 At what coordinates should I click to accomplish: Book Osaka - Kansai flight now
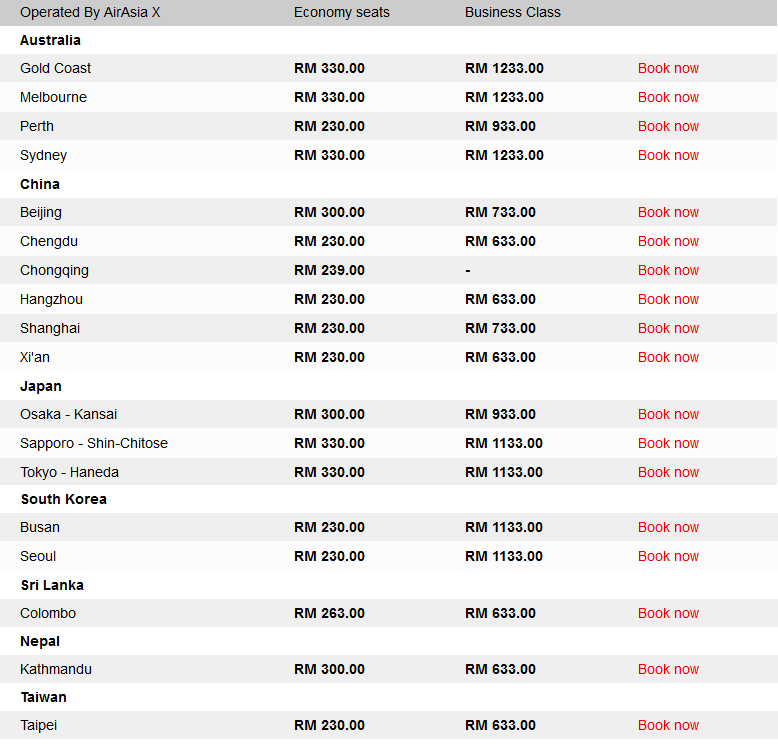tap(668, 414)
